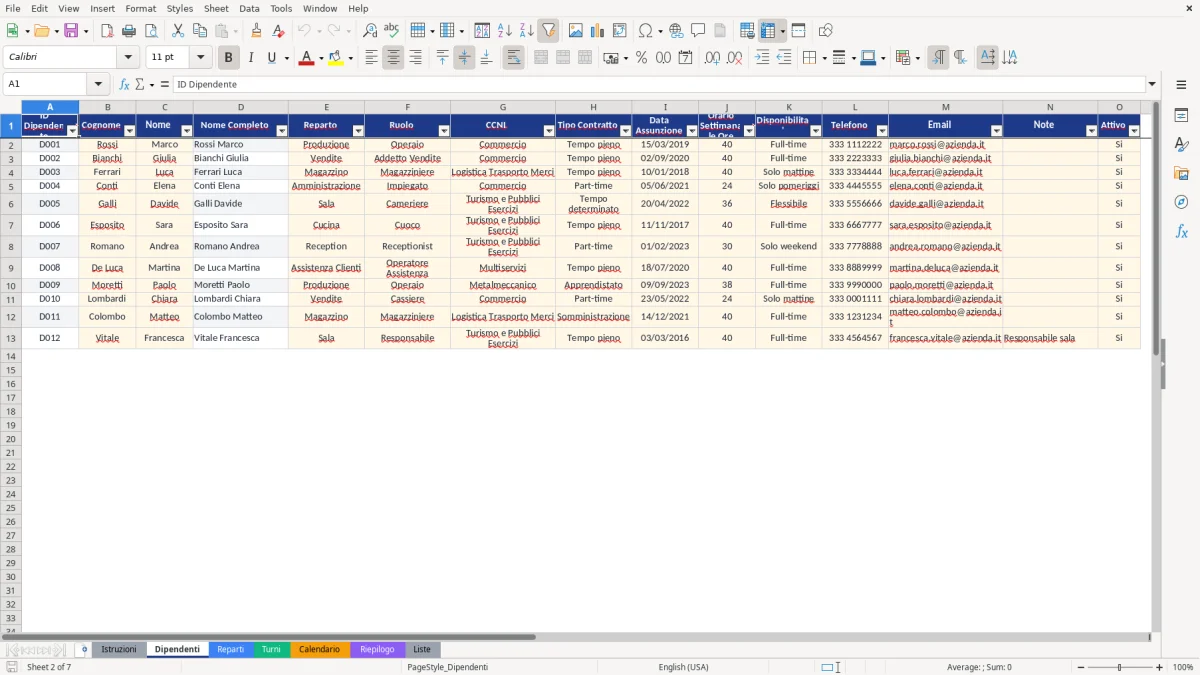1200x675 pixels.
Task: Toggle Wrap Text button
Action: pyautogui.click(x=513, y=58)
